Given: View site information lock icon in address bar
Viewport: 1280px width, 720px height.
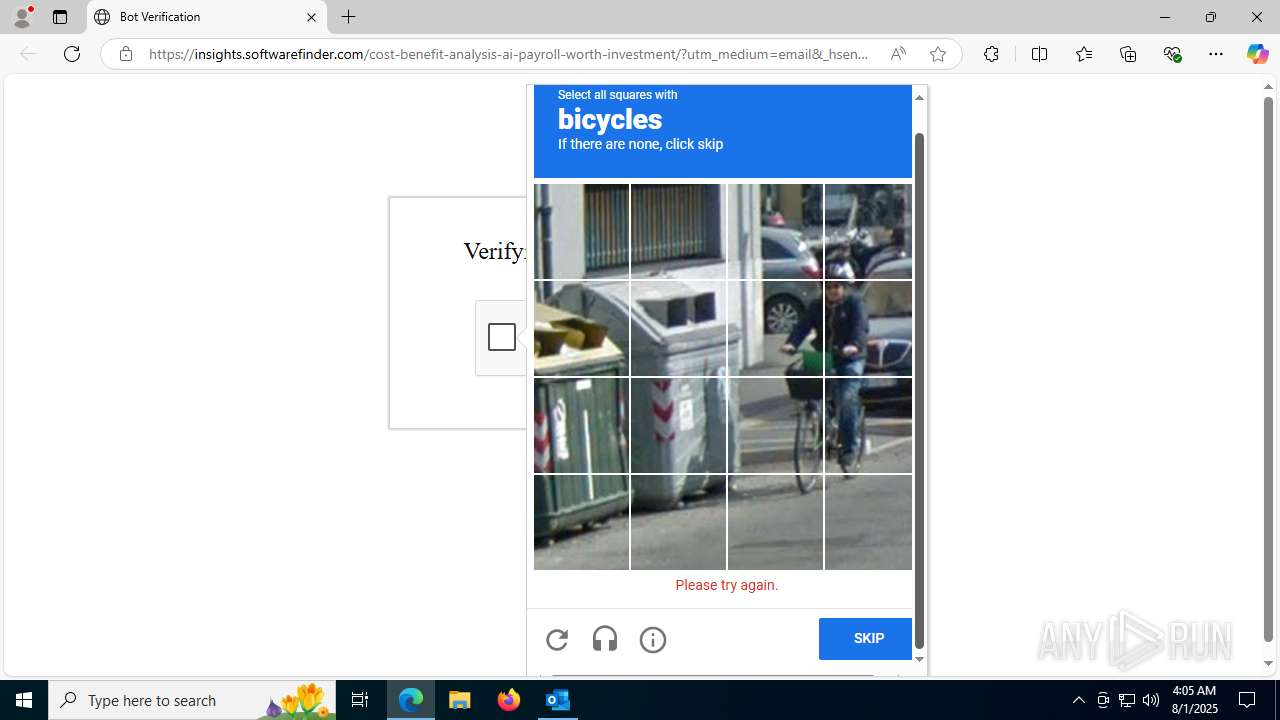Looking at the screenshot, I should coord(126,54).
